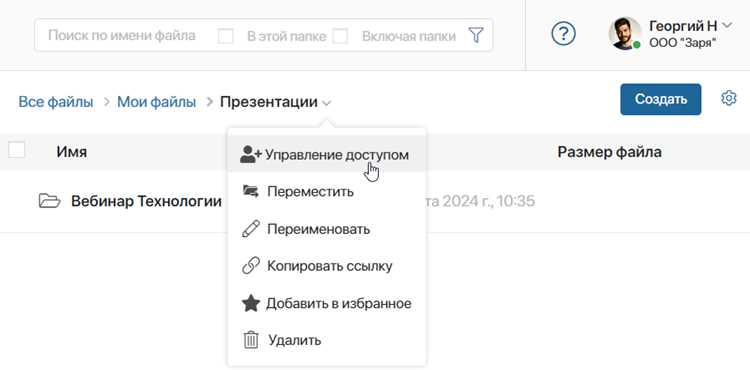Image resolution: width=750 pixels, height=370 pixels.
Task: Open the search filter funnel icon
Action: point(475,35)
